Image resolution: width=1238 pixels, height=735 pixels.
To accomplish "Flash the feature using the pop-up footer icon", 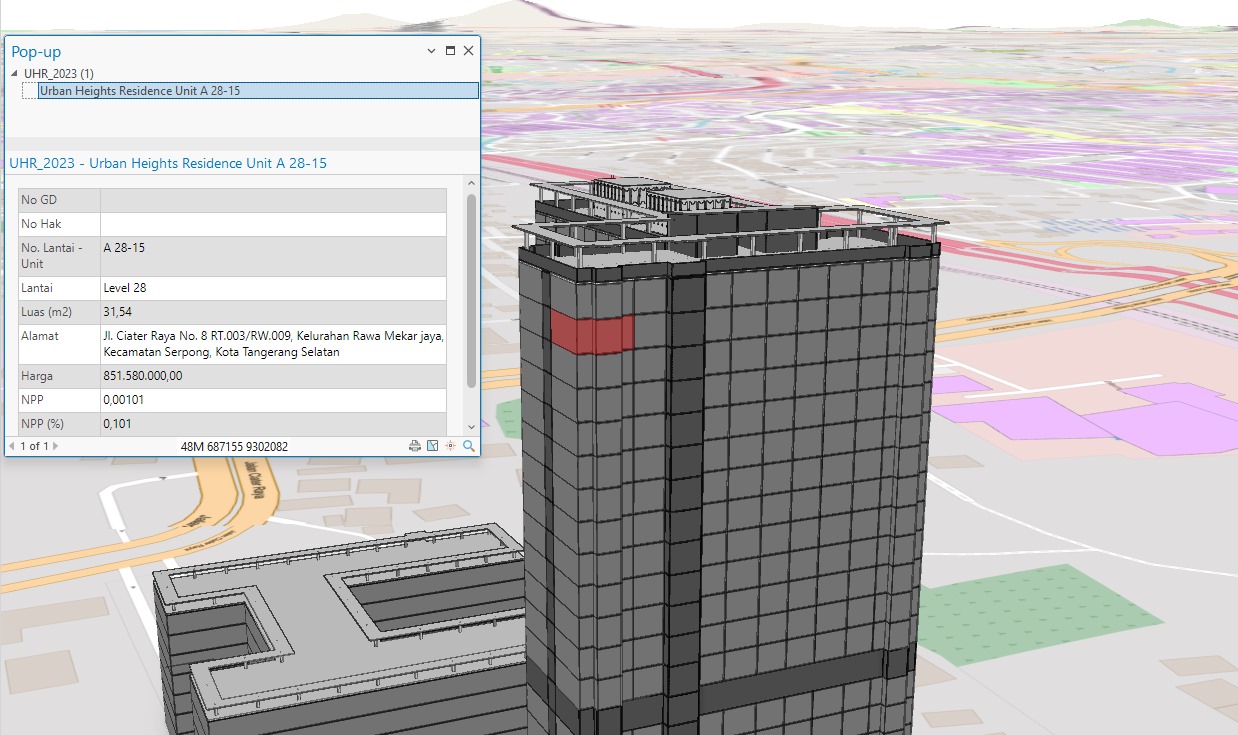I will coord(450,446).
